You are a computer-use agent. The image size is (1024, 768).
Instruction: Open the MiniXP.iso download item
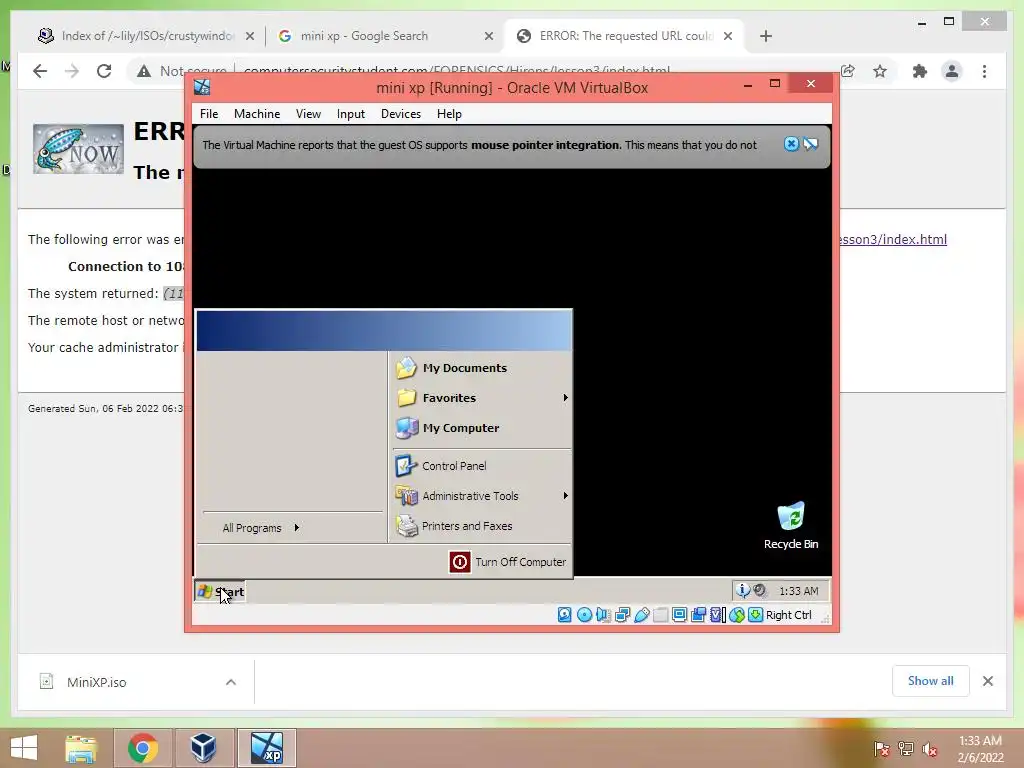96,682
